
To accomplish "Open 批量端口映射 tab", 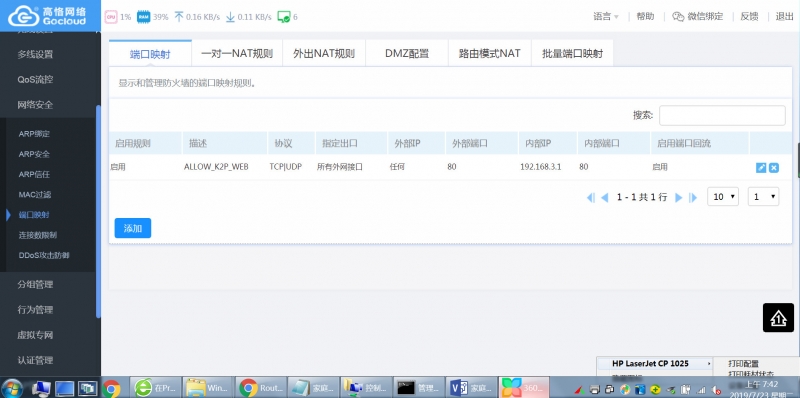I will click(x=572, y=54).
